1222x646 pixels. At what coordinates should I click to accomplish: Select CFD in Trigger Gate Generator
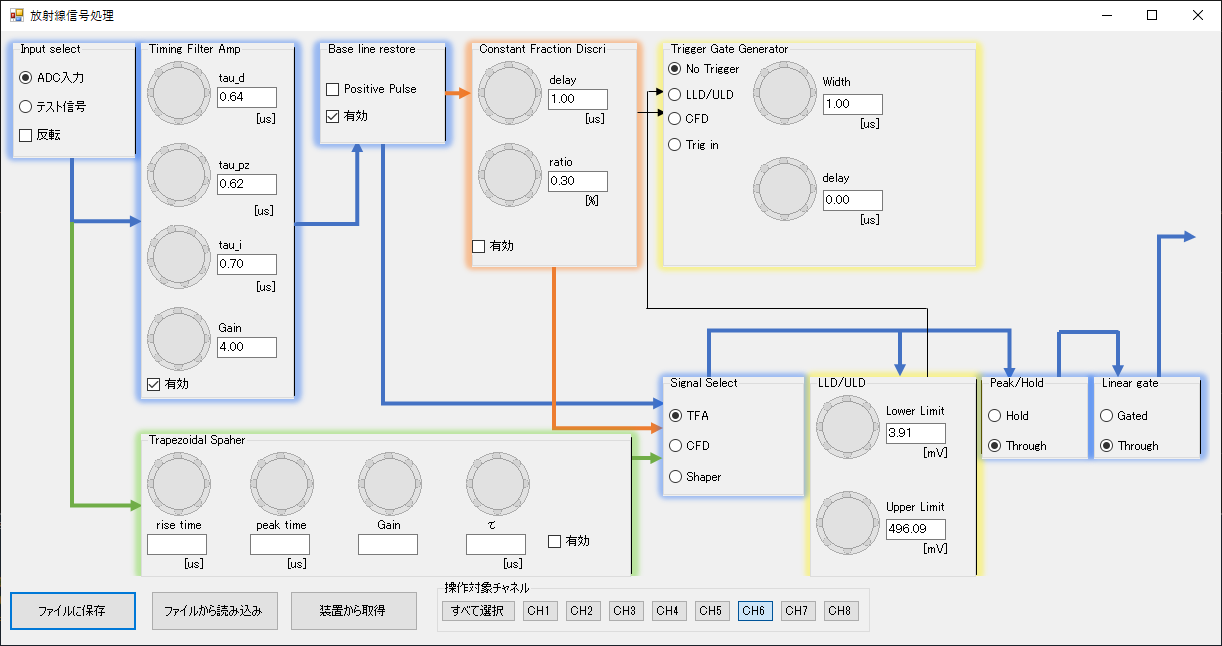tap(674, 119)
